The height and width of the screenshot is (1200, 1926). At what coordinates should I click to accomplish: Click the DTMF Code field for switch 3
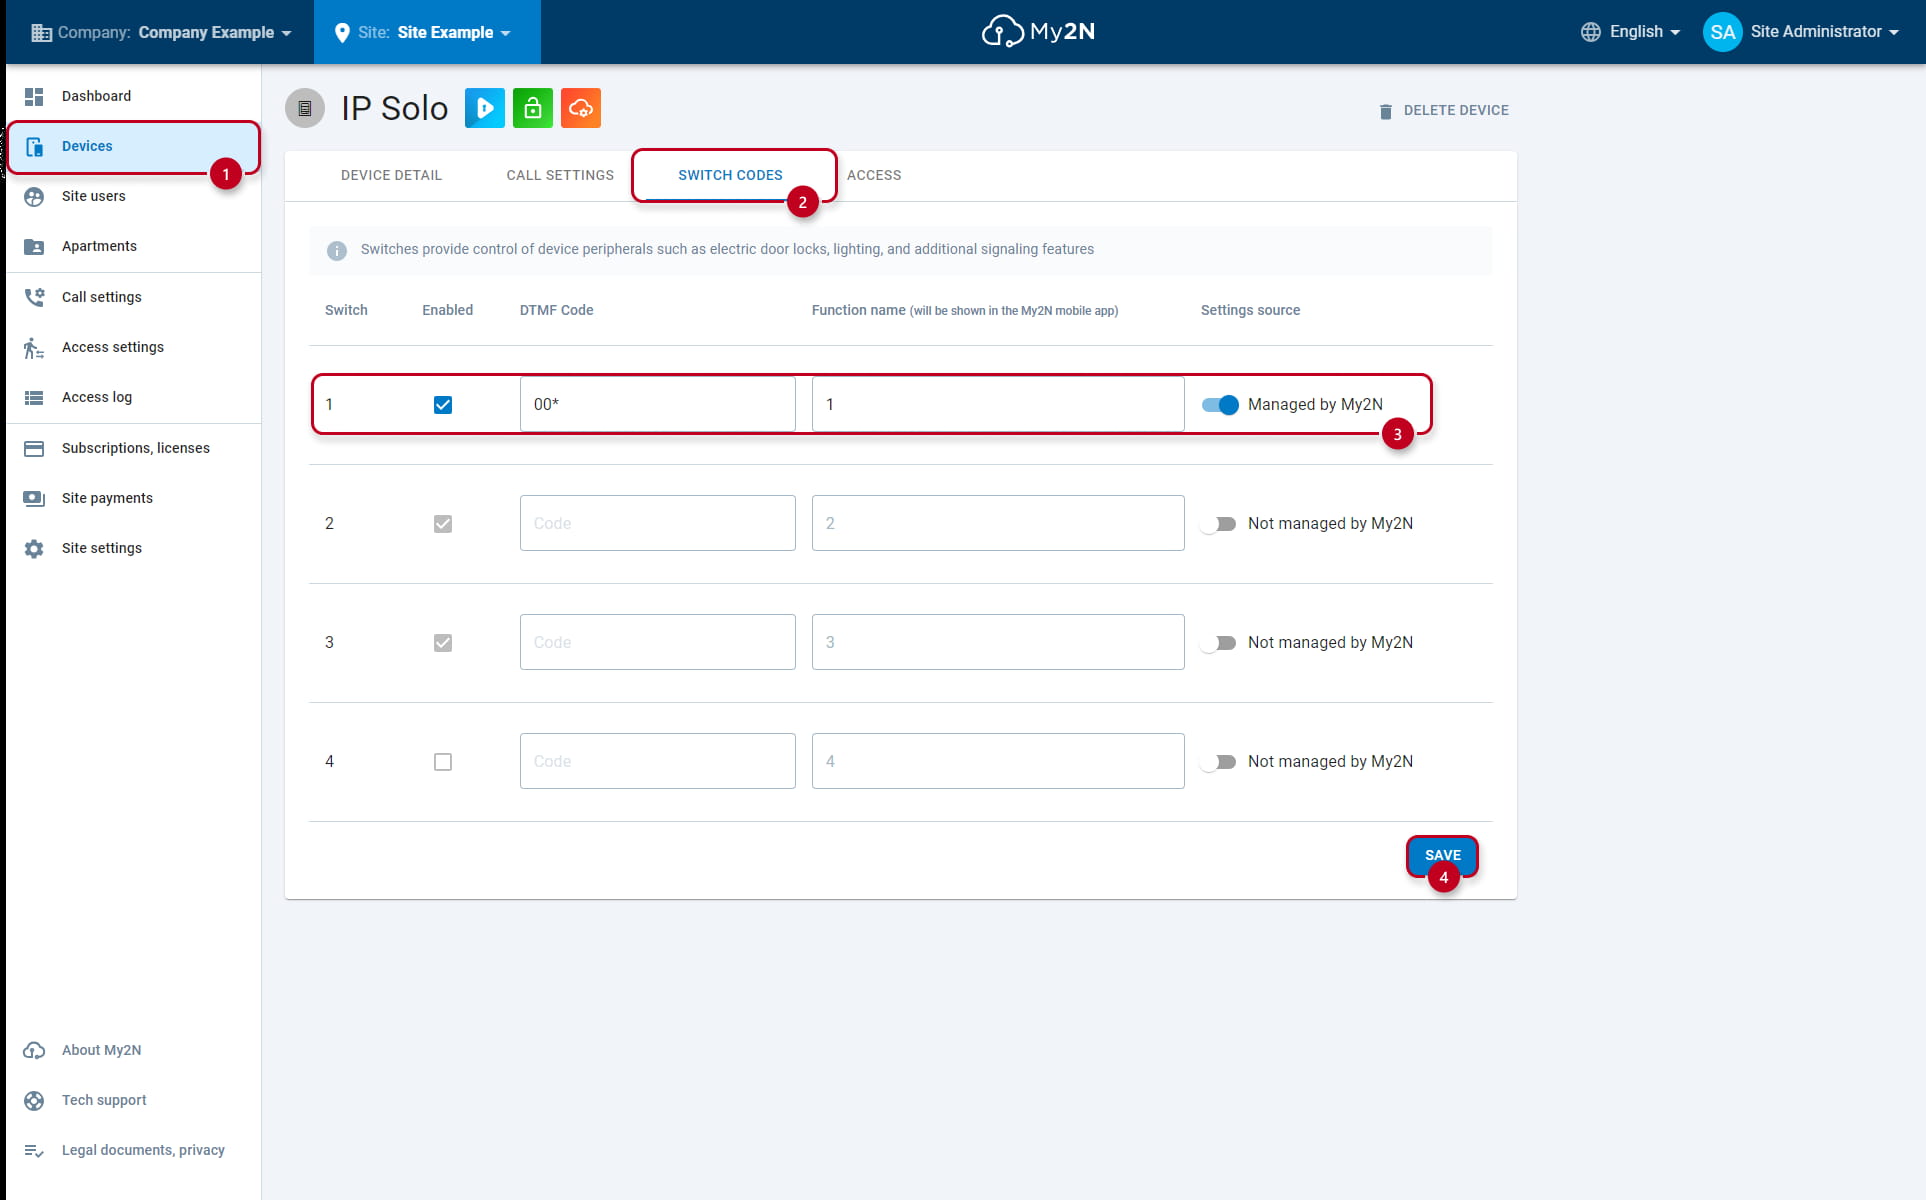(658, 643)
